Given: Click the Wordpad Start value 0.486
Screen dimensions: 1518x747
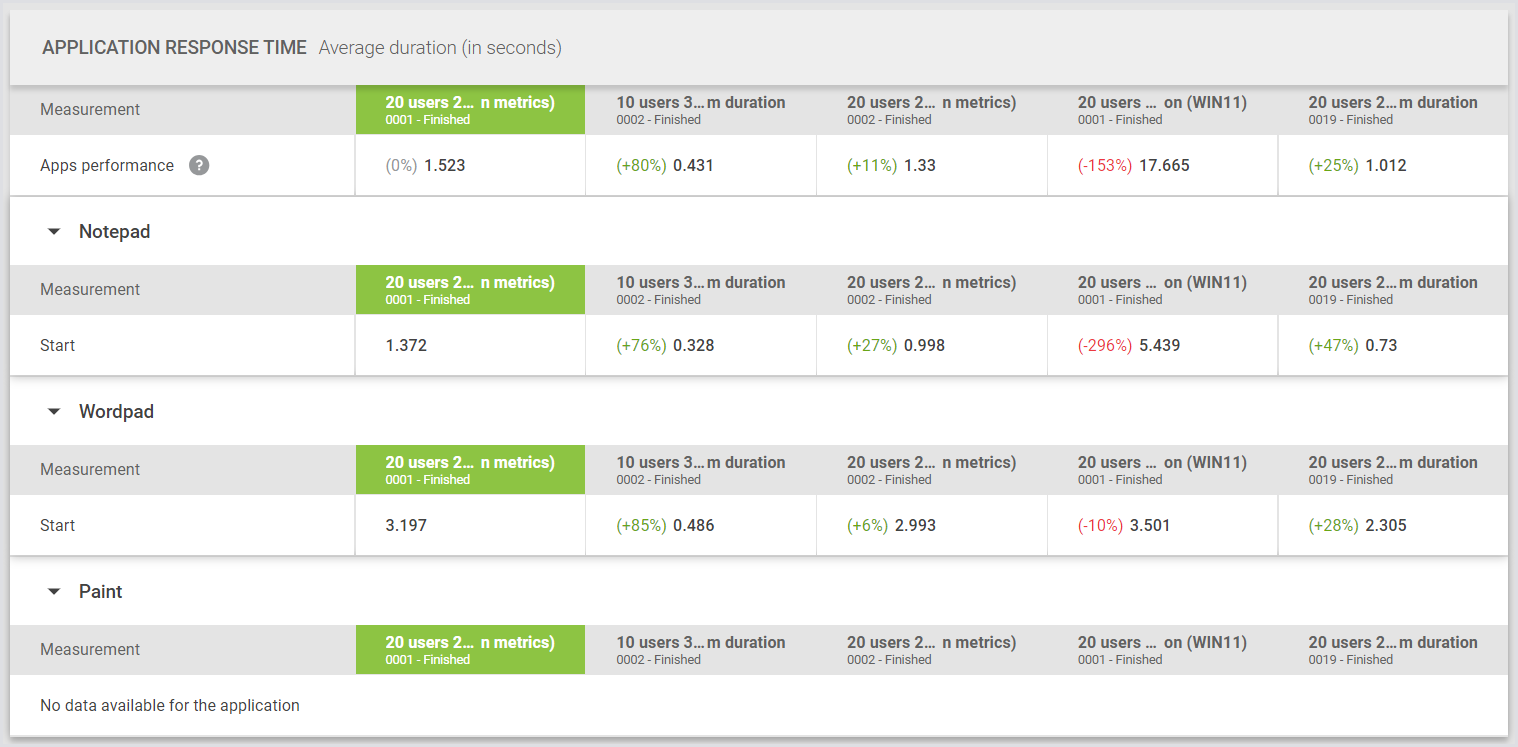Looking at the screenshot, I should [693, 526].
